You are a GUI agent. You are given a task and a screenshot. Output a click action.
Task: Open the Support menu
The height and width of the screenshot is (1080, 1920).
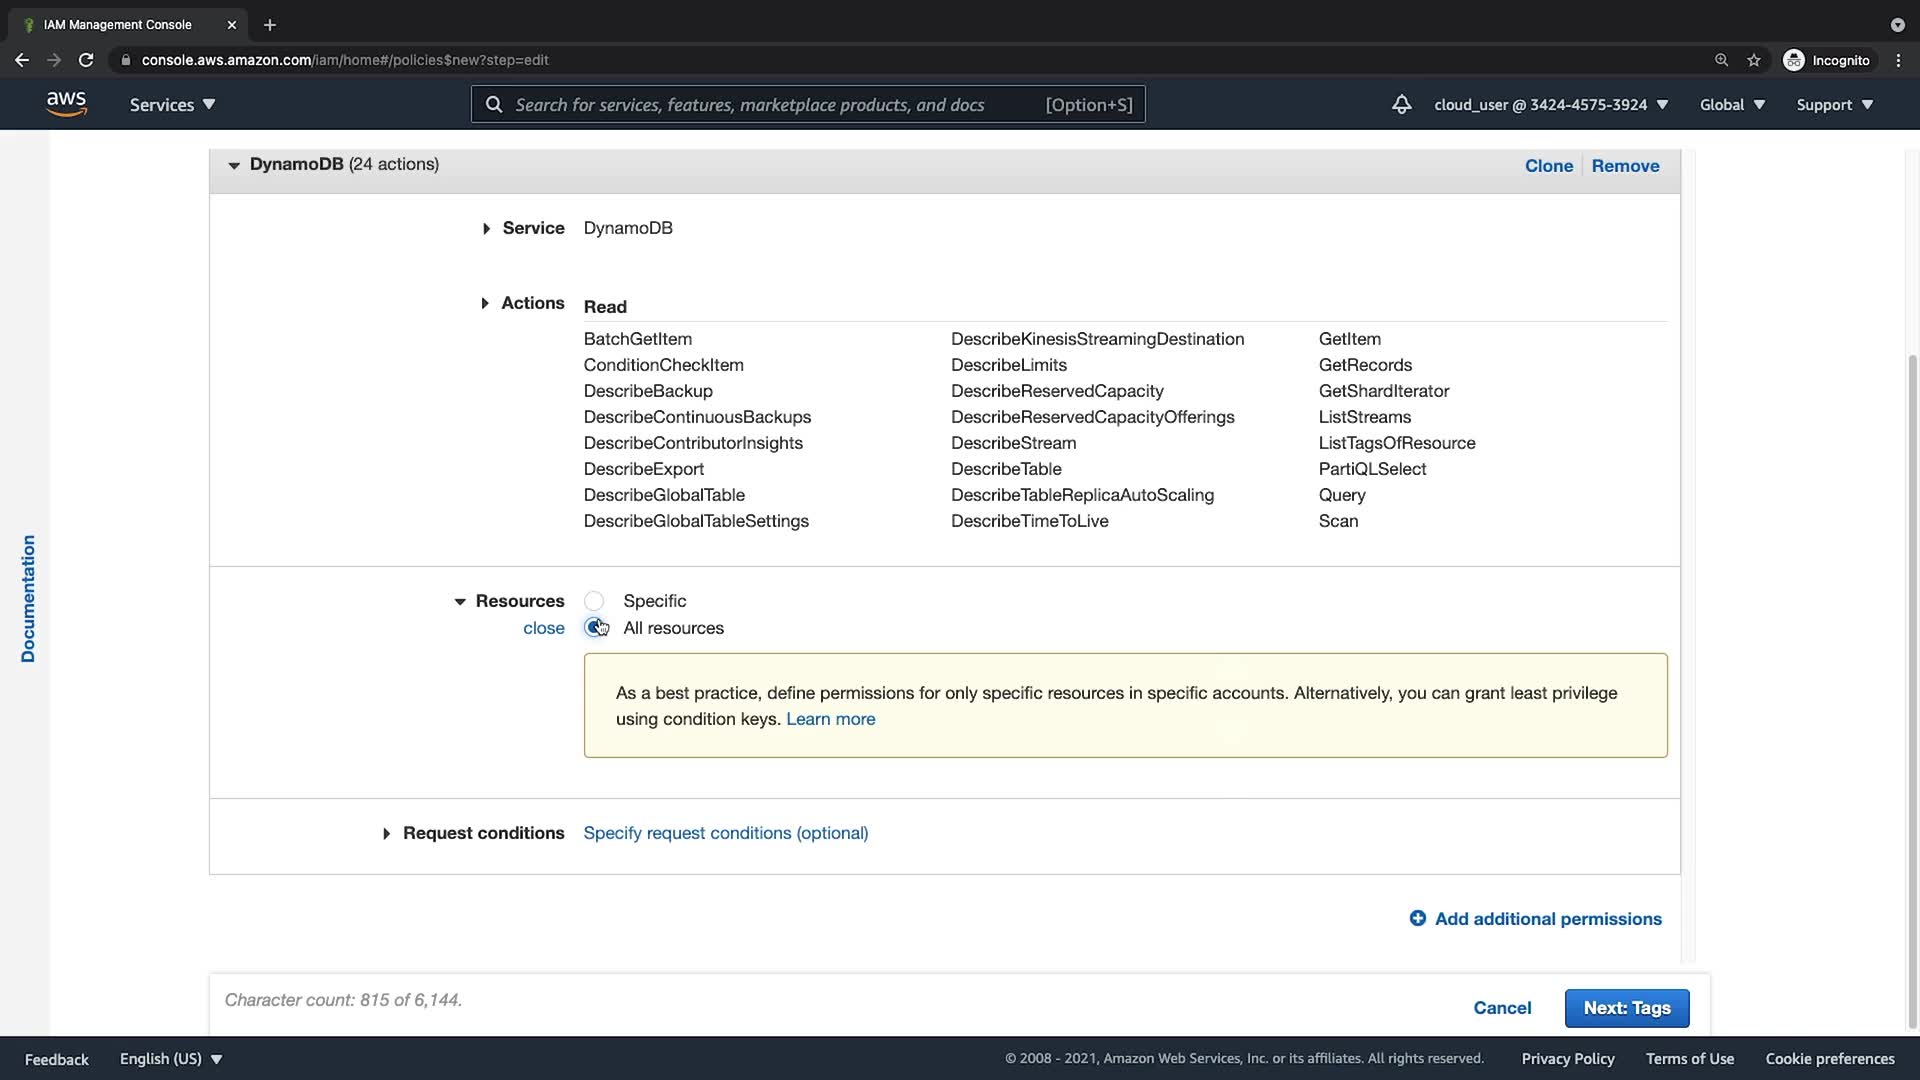click(1834, 104)
